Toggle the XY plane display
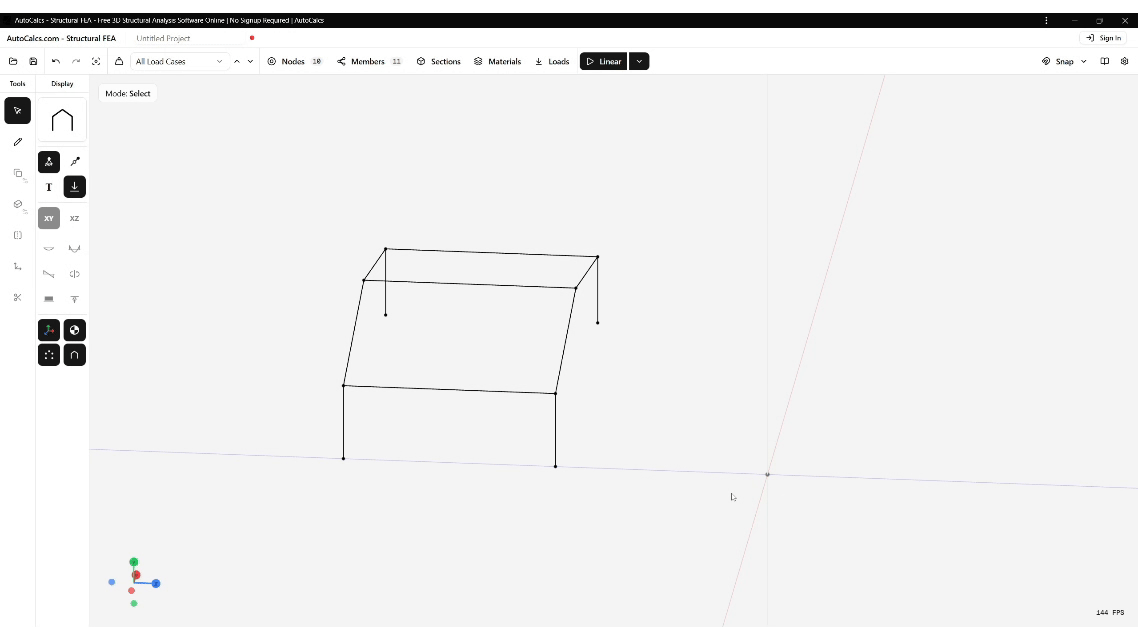This screenshot has width=1138, height=640. 48,218
